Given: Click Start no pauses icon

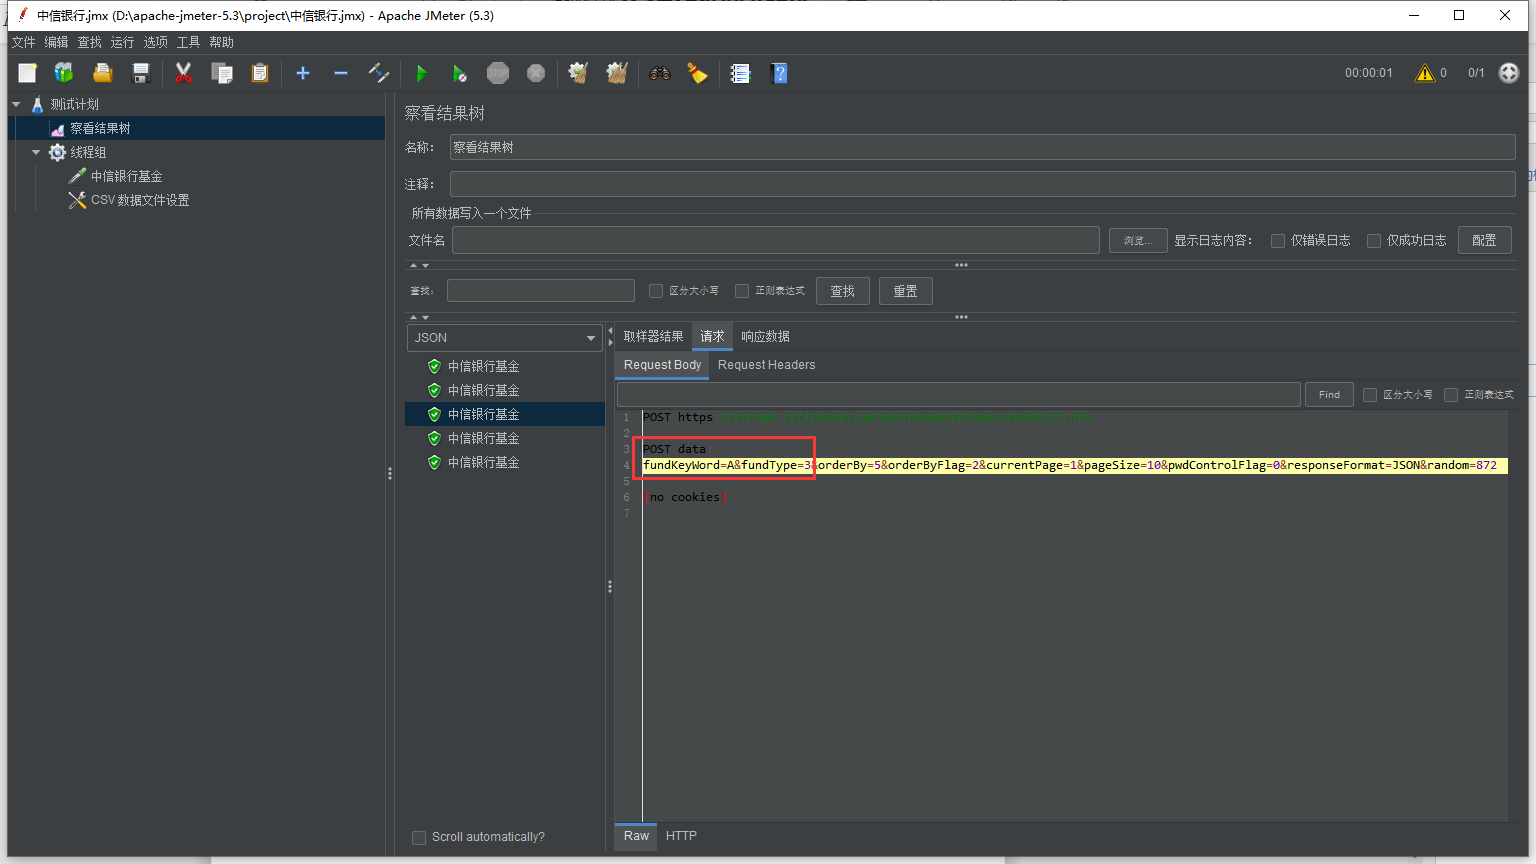Looking at the screenshot, I should pyautogui.click(x=459, y=73).
